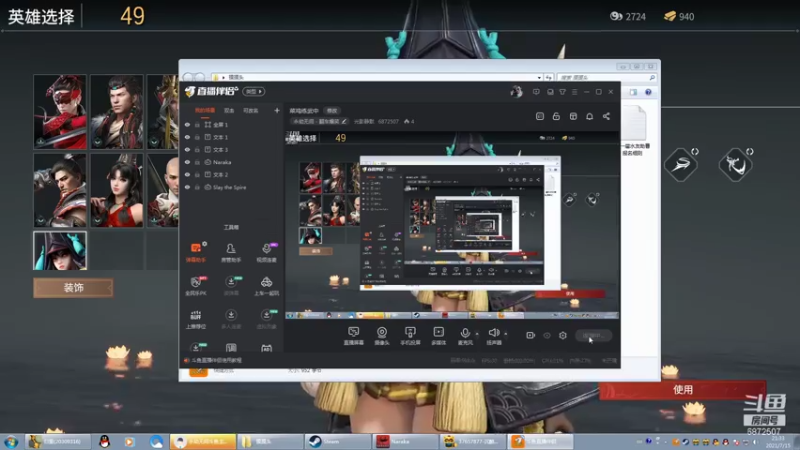Viewport: 800px width, 450px height.
Task: Open the 弹幕助手 danmaku assistant tool
Action: pyautogui.click(x=196, y=252)
